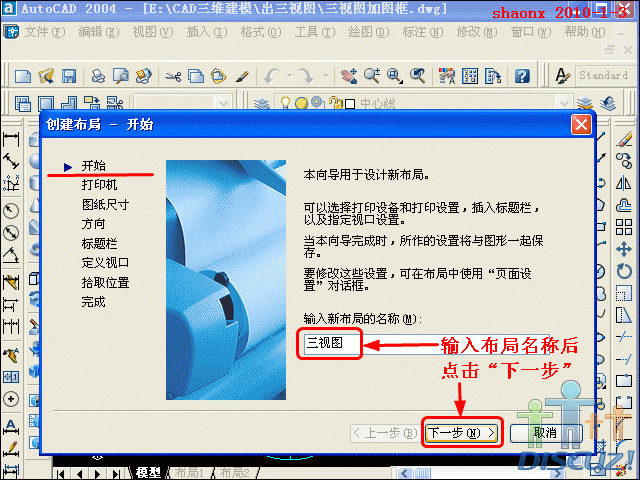This screenshot has height=480, width=640.
Task: Click the Help question mark icon
Action: 522,76
